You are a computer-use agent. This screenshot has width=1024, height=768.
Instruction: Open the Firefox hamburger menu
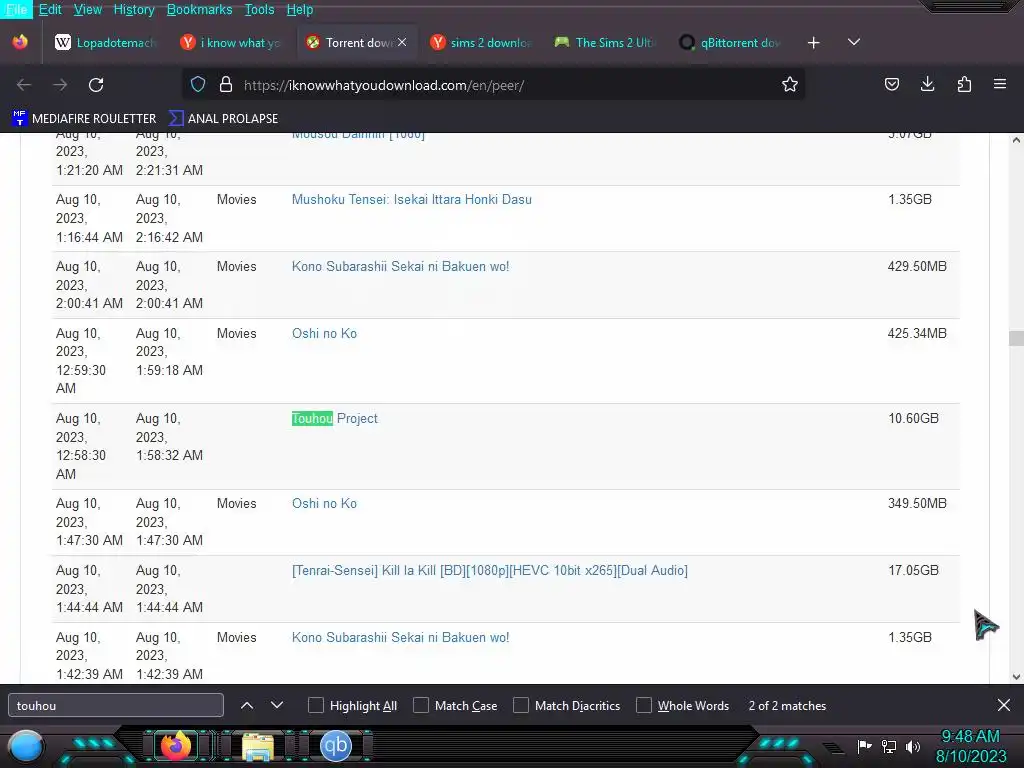pyautogui.click(x=1000, y=84)
